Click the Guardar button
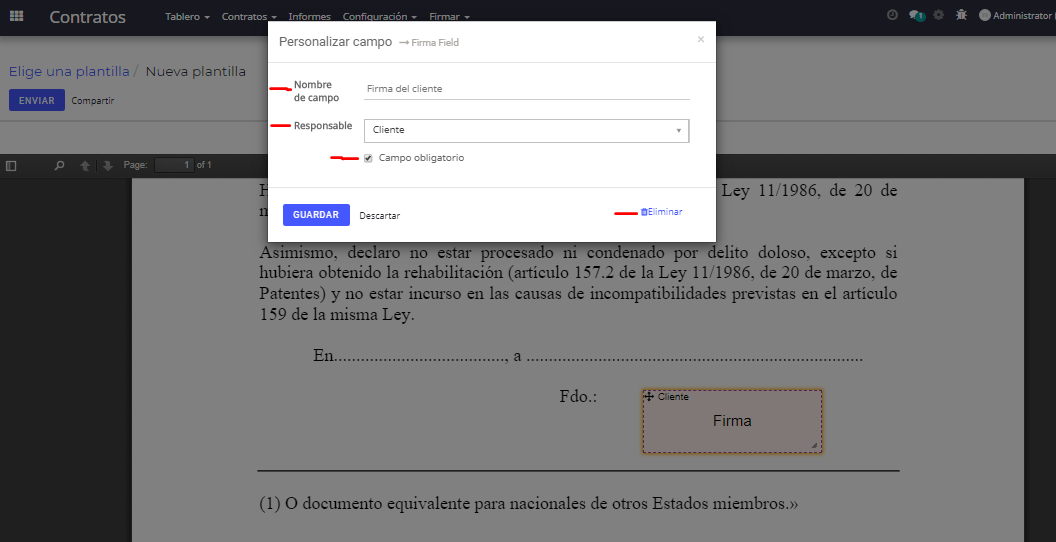1056x542 pixels. pos(316,215)
